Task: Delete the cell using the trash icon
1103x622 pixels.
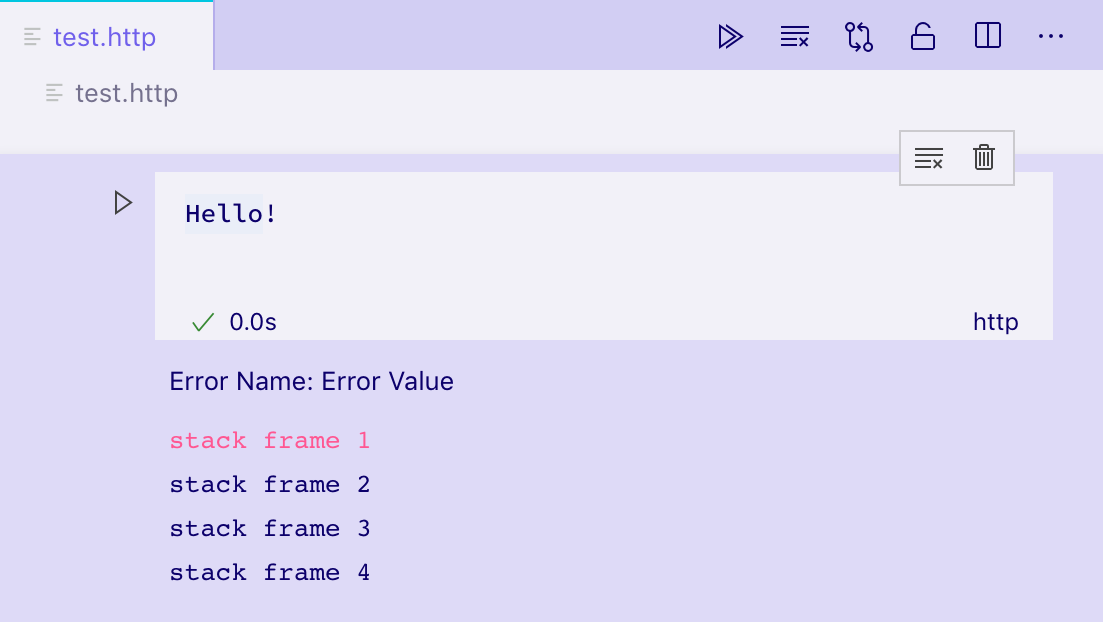Action: point(983,157)
